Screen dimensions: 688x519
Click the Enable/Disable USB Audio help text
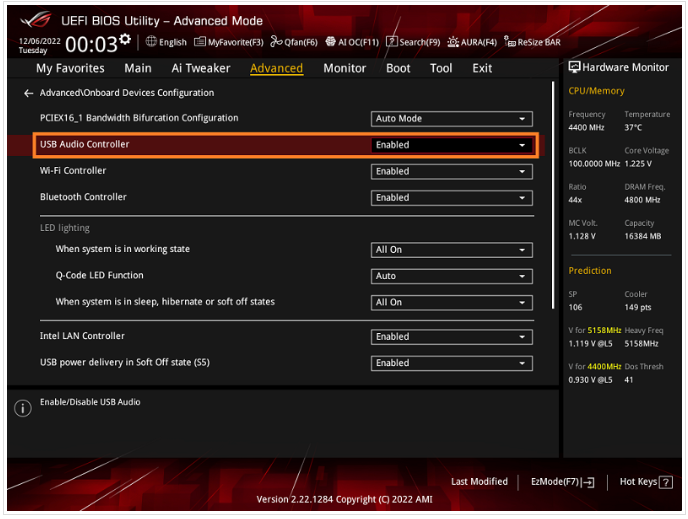click(90, 402)
